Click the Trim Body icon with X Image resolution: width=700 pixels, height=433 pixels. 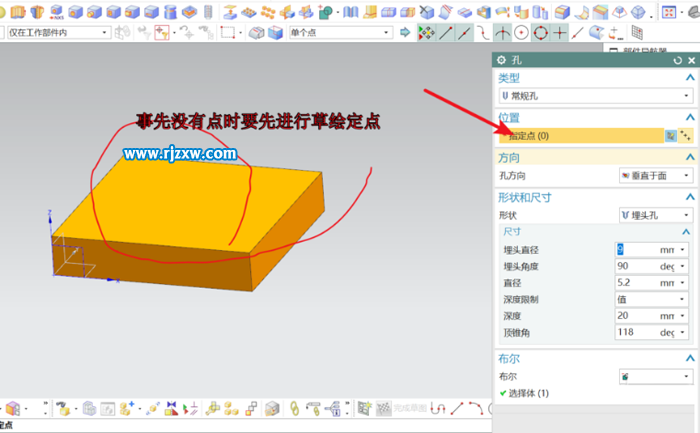pyautogui.click(x=427, y=12)
